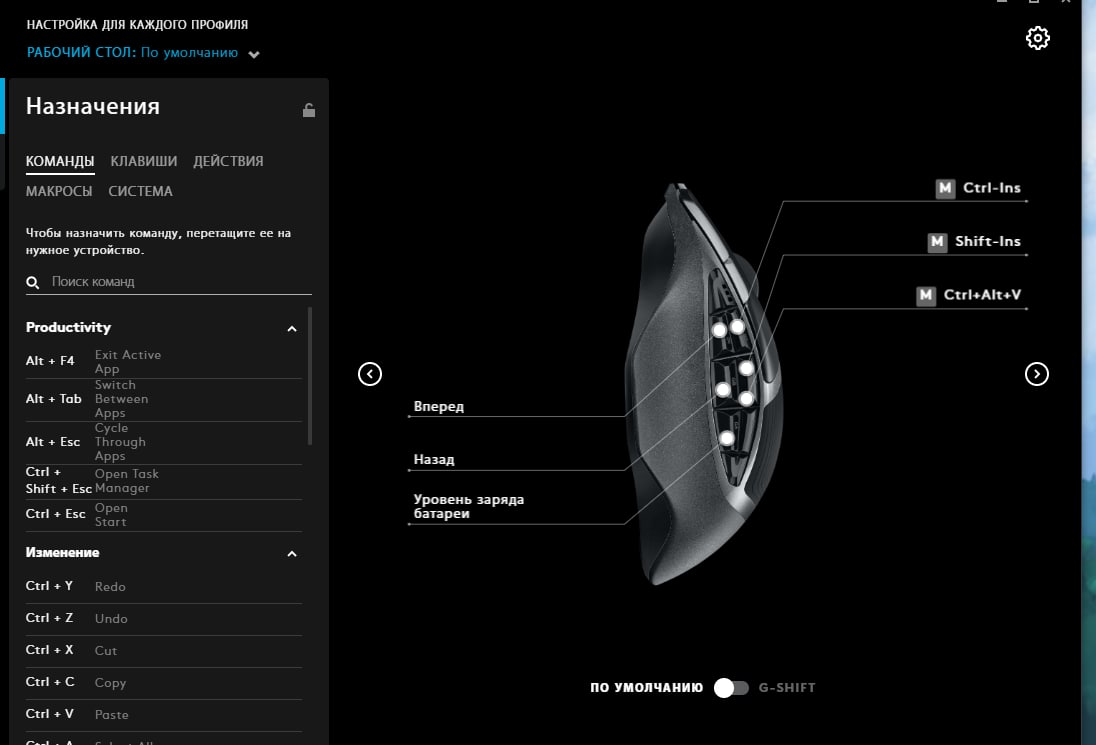The width and height of the screenshot is (1096, 745).
Task: Switch to the ДЕЙСТВИЯ tab
Action: click(229, 161)
